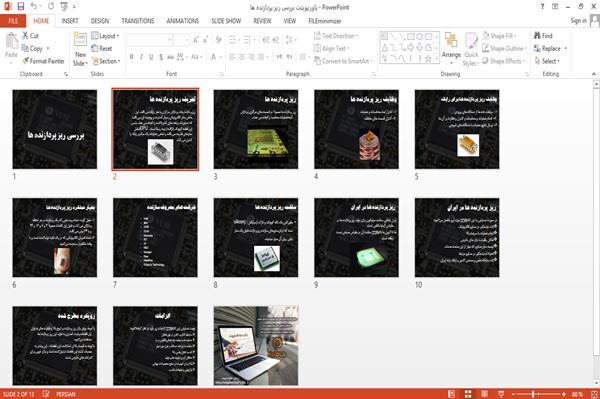Open the FILEminimizer tab
600x399 pixels.
click(x=325, y=21)
